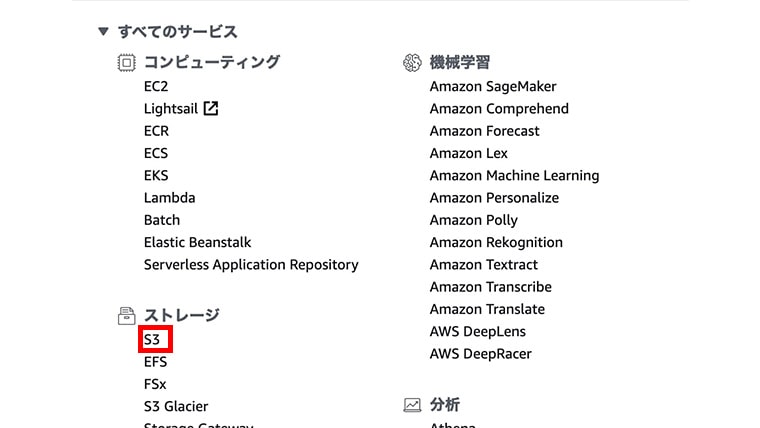Click the 分析 chart icon
Screen dimensions: 760x428
point(412,405)
